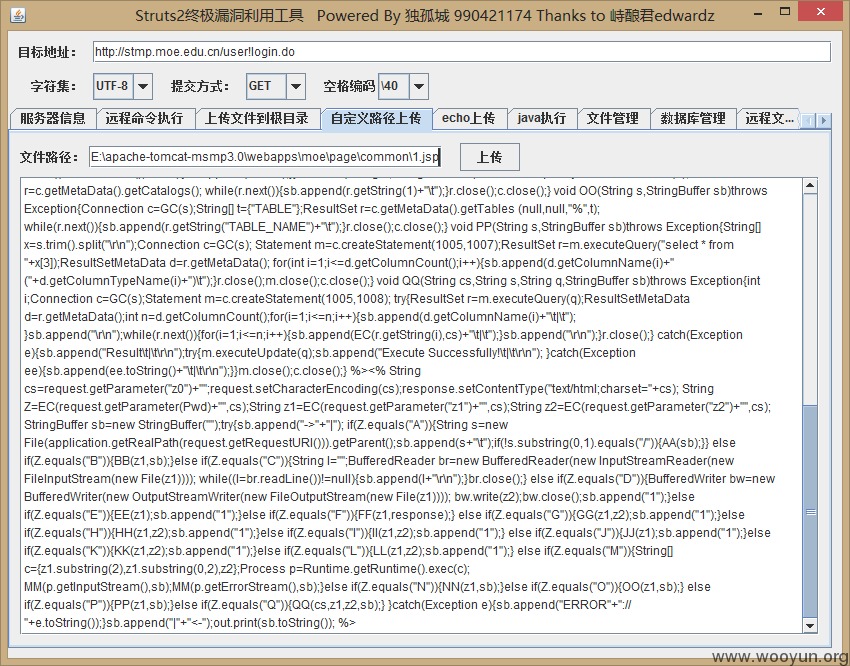Focus the 目标地址 URL input field
The height and width of the screenshot is (666, 850).
tap(461, 52)
